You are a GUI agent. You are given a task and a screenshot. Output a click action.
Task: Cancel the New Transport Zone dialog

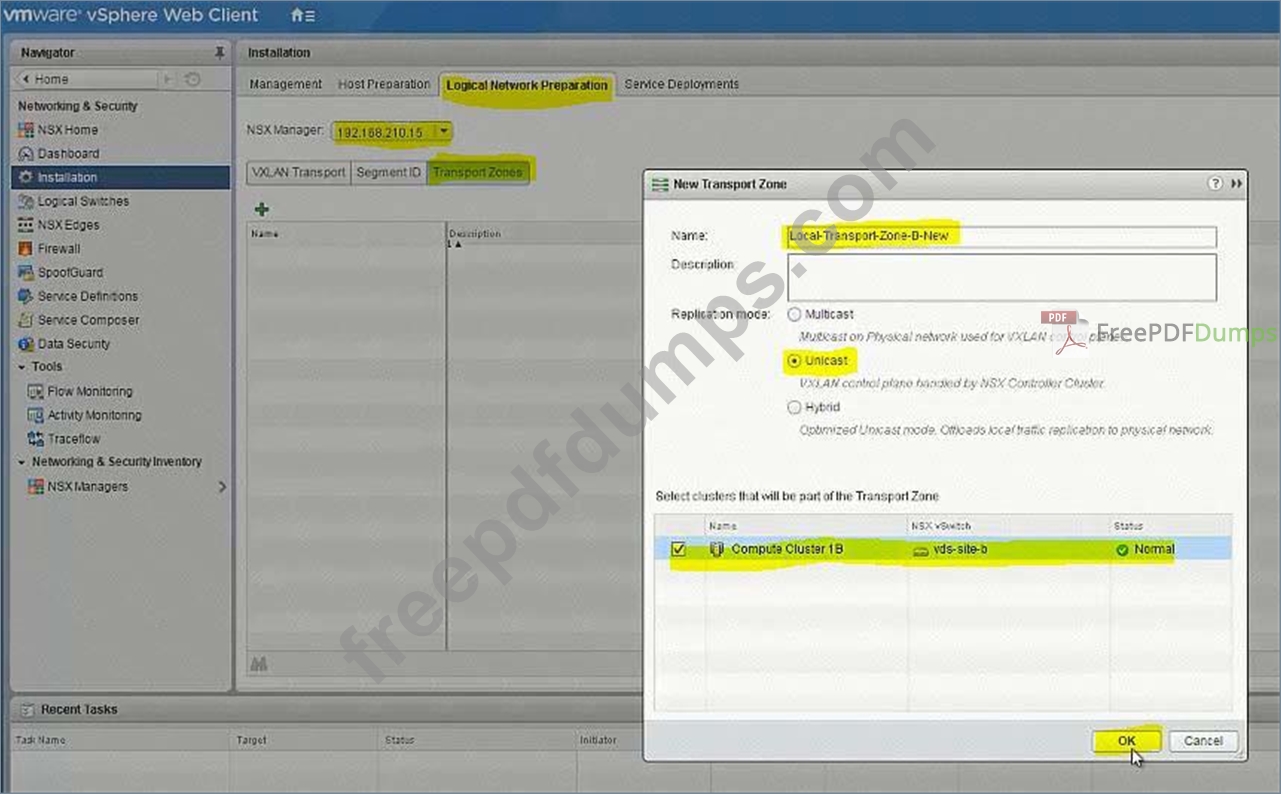click(1203, 741)
